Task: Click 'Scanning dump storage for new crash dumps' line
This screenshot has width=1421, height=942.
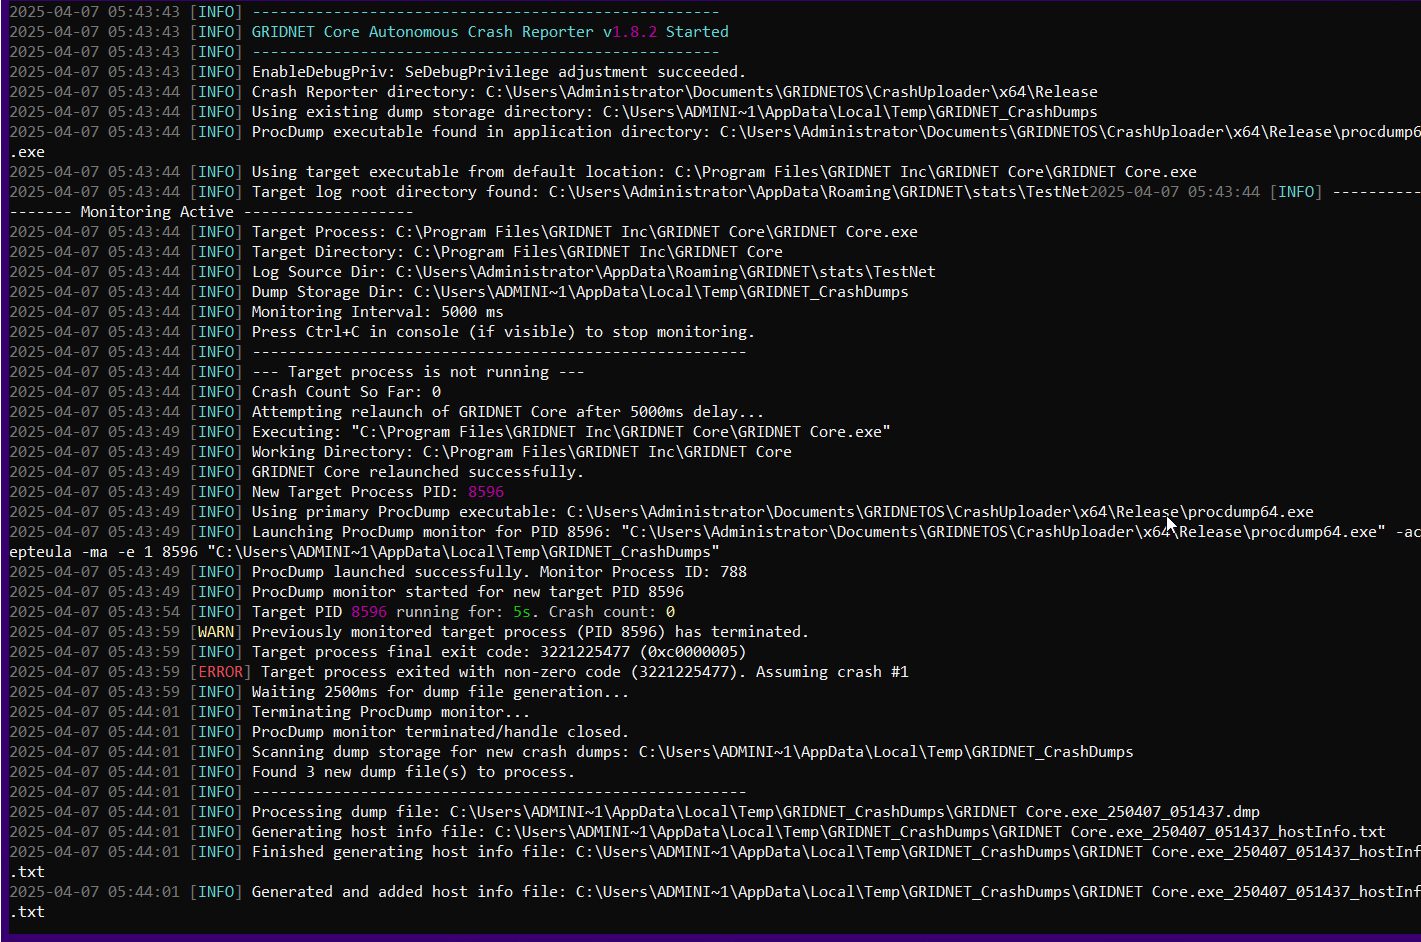Action: pos(693,752)
